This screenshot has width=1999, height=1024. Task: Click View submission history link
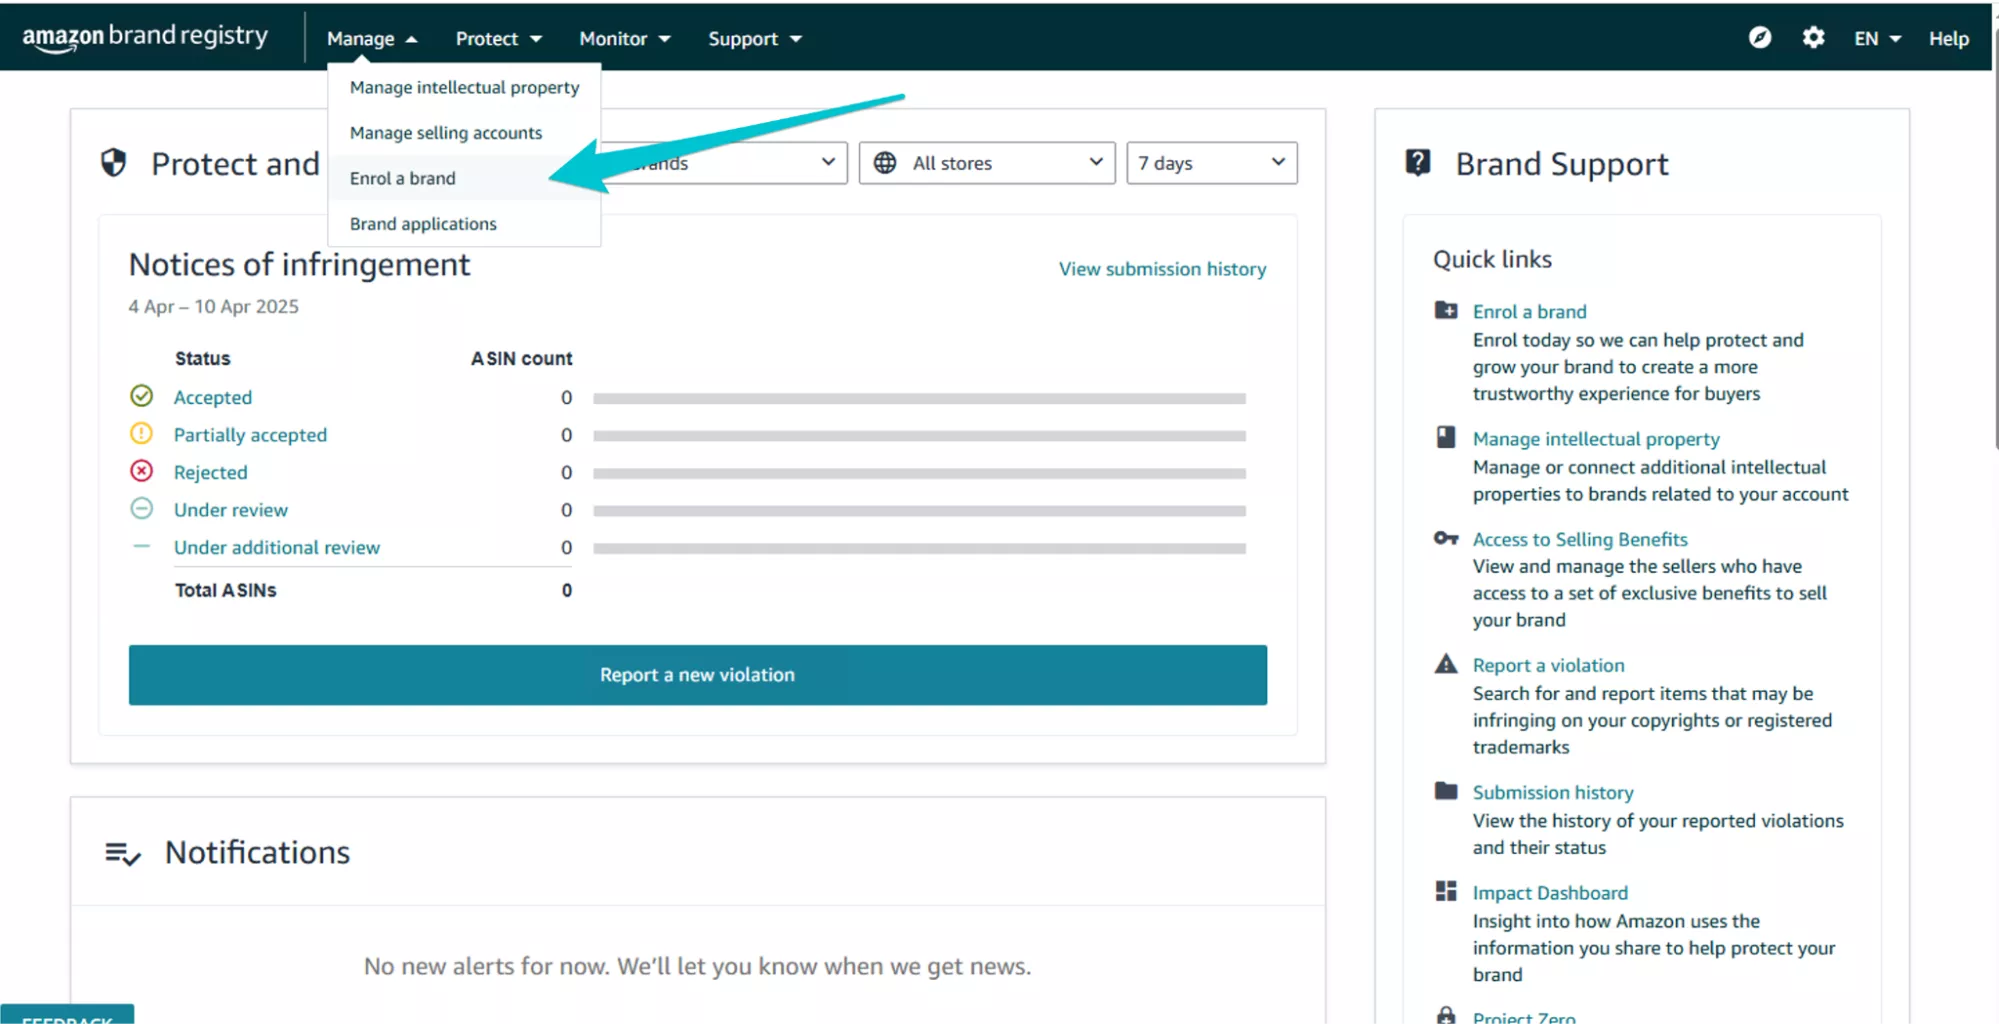tap(1162, 269)
